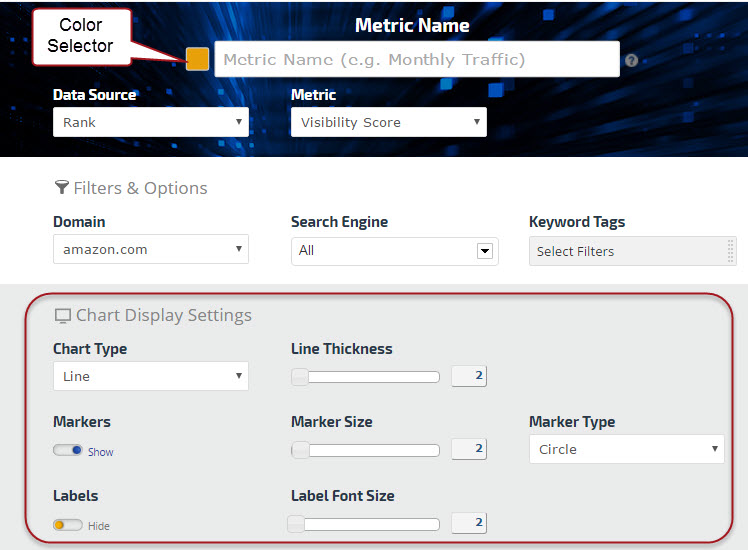Focus the Metric Name input field
The height and width of the screenshot is (550, 748).
tap(416, 60)
